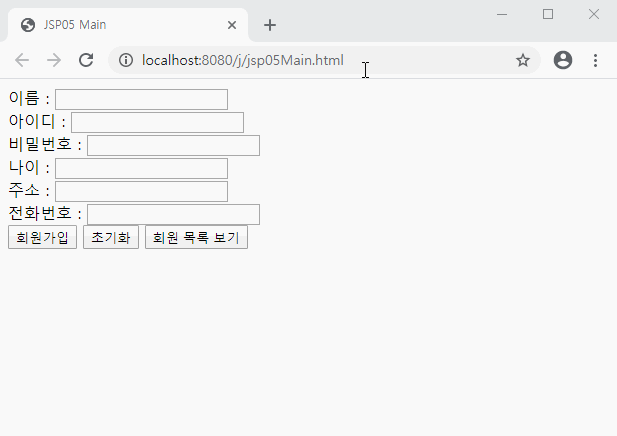Image resolution: width=617 pixels, height=436 pixels.
Task: Open the user profile avatar icon
Action: [x=563, y=60]
